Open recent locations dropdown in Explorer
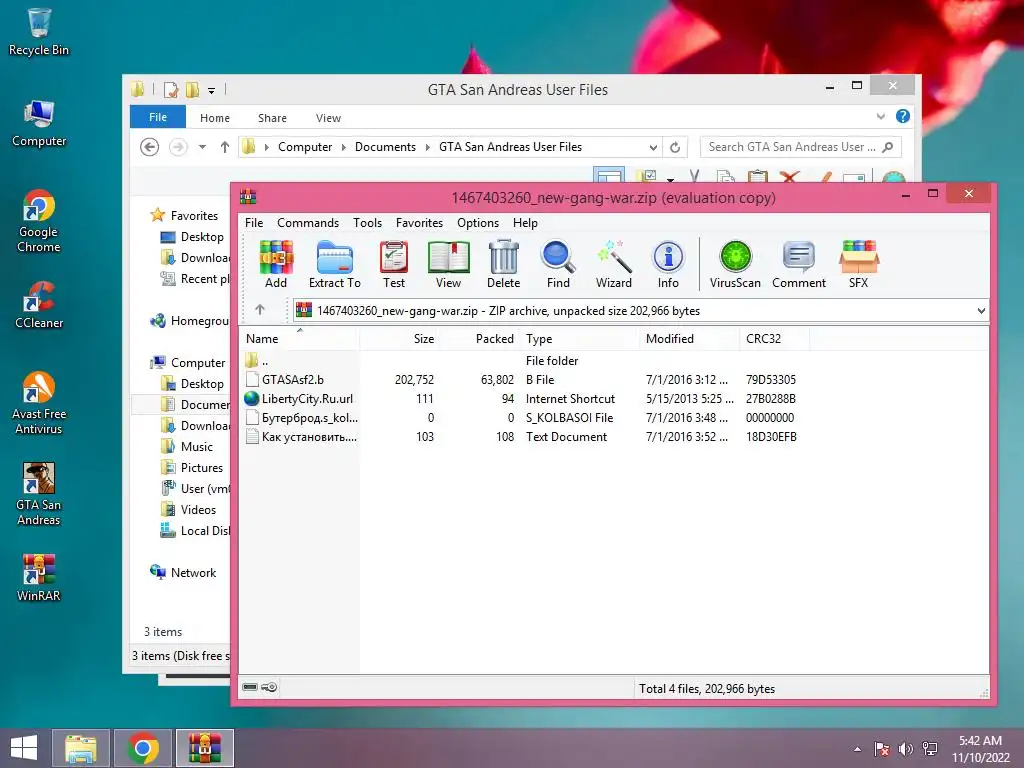This screenshot has width=1024, height=768. coord(202,147)
